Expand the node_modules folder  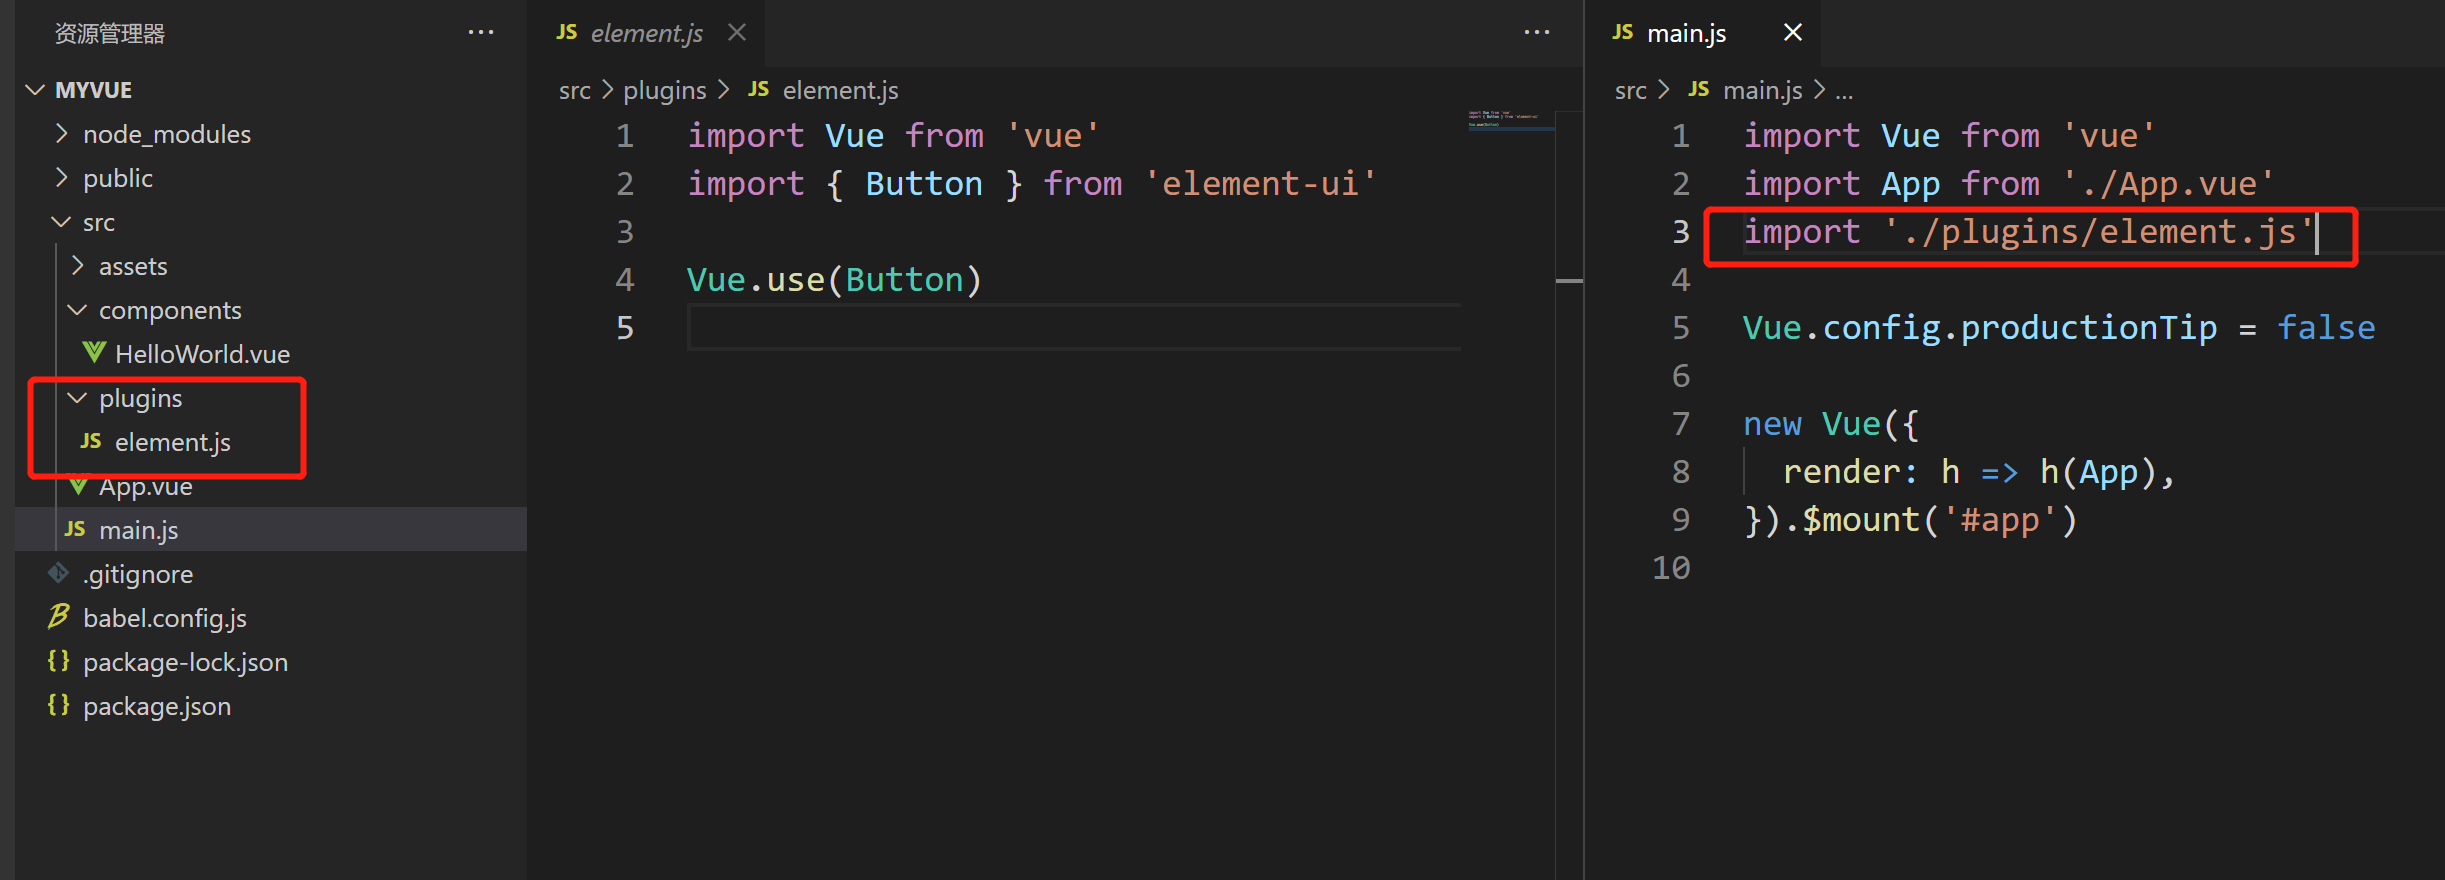[62, 134]
